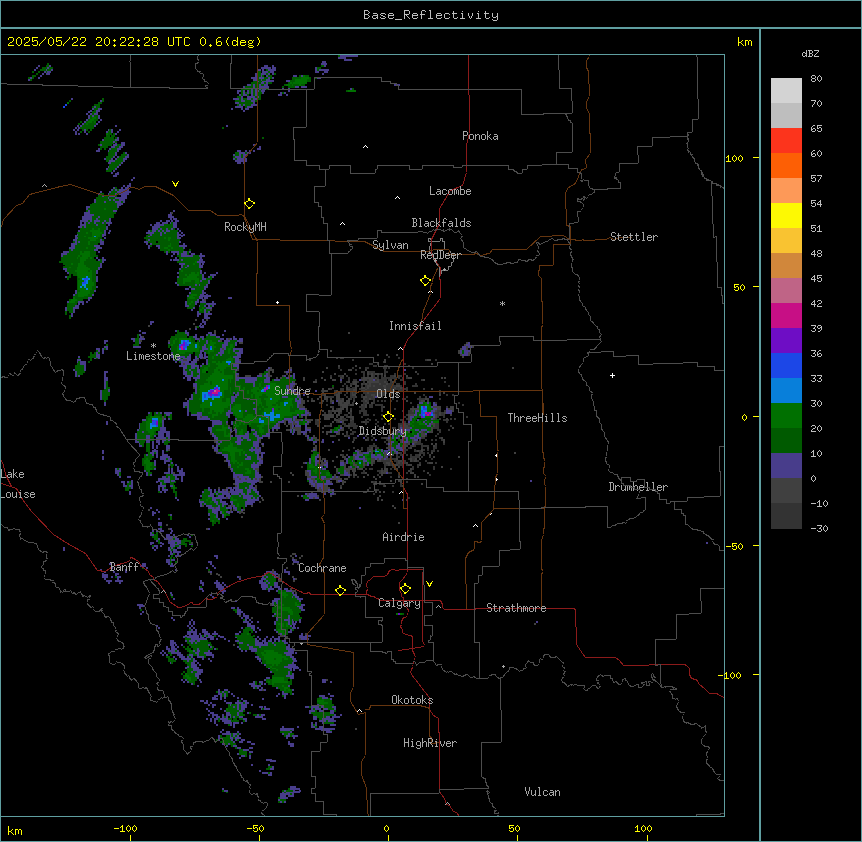Click the Banff label
862x842 pixels.
tap(124, 567)
